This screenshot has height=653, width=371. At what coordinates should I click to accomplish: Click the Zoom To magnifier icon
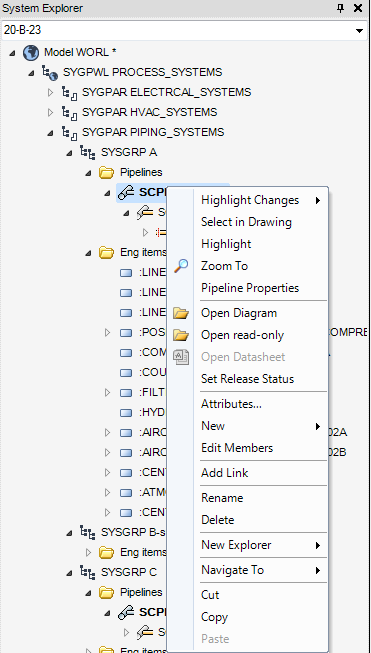tap(181, 265)
